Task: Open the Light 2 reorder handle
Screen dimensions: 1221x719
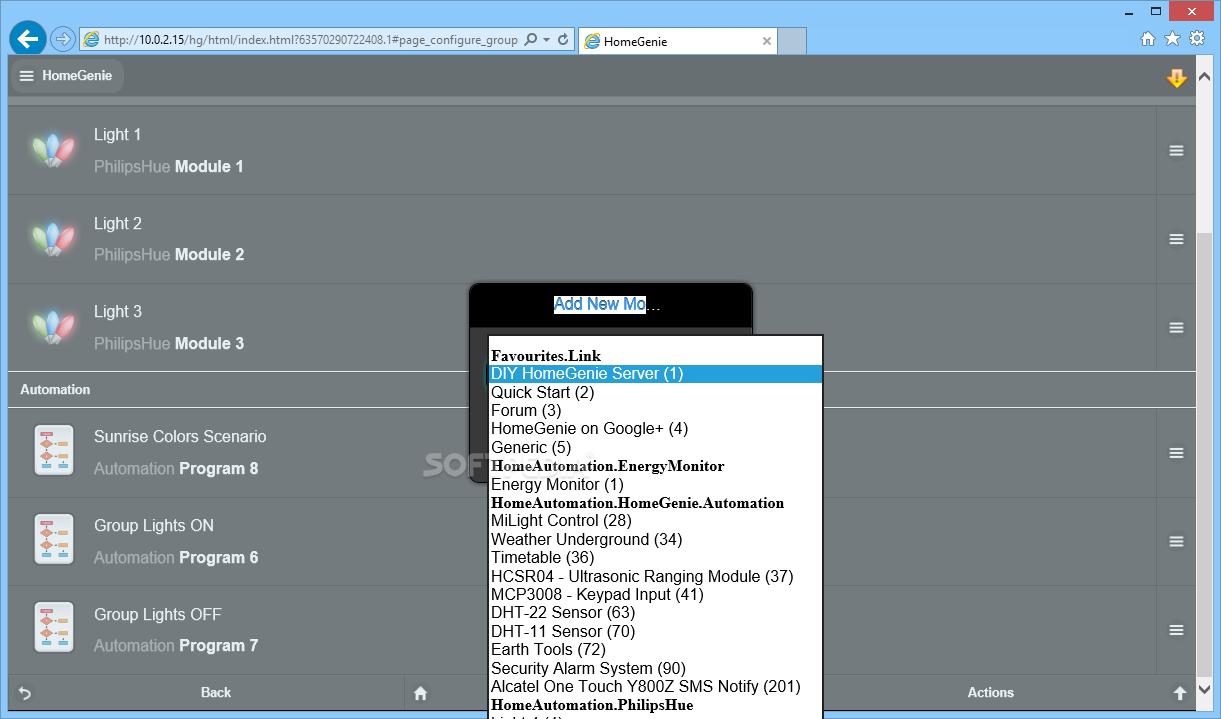Action: coord(1176,239)
